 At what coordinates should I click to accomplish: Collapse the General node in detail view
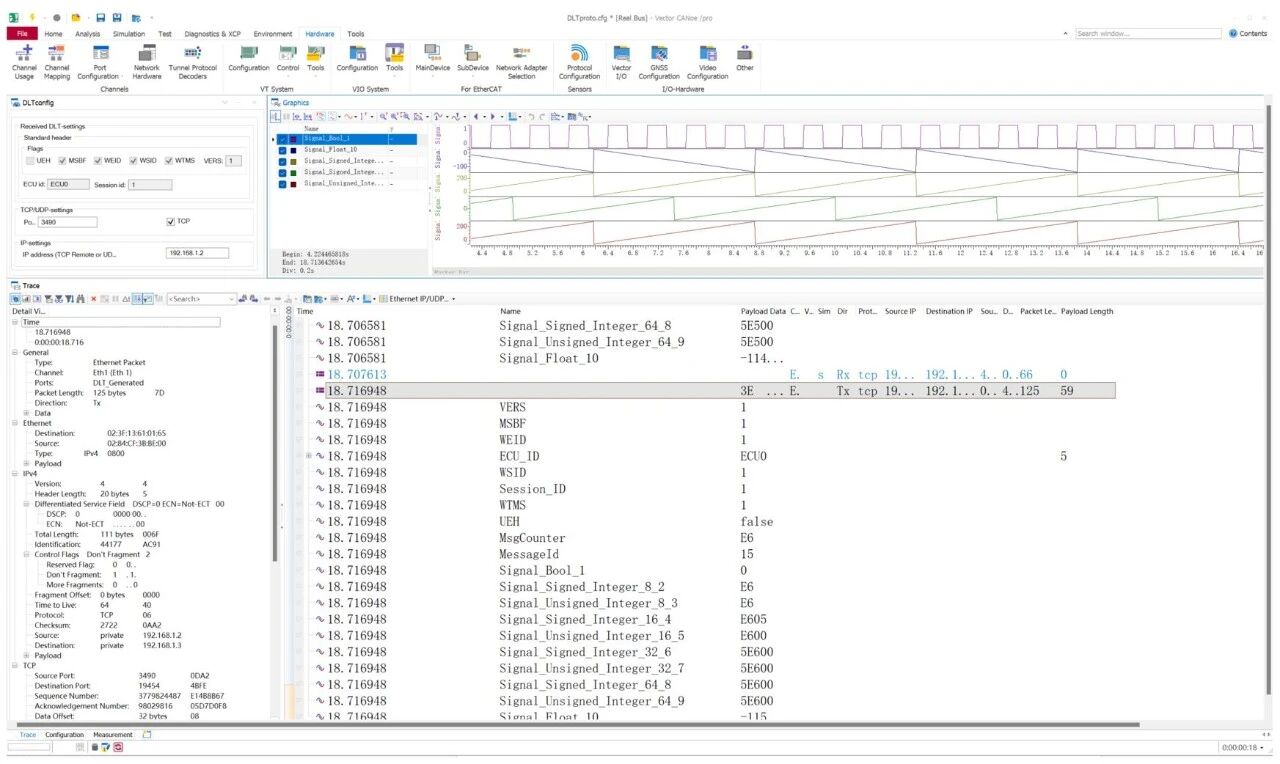(x=16, y=352)
